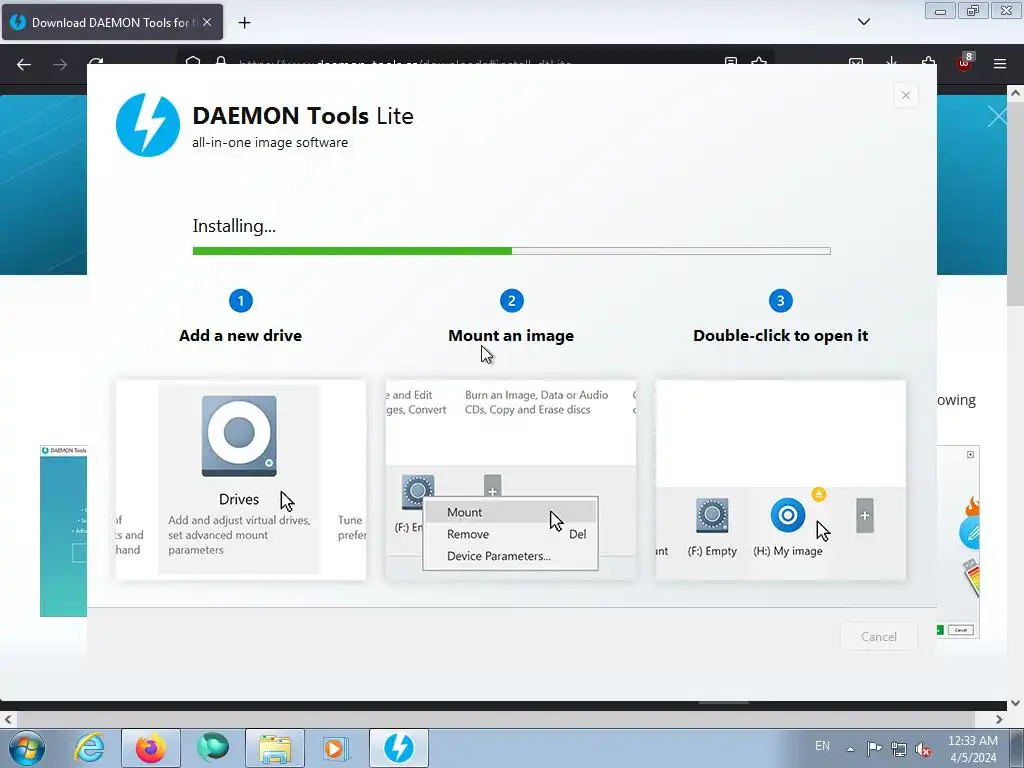The image size is (1024, 768).
Task: Click the EN language indicator
Action: 822,746
